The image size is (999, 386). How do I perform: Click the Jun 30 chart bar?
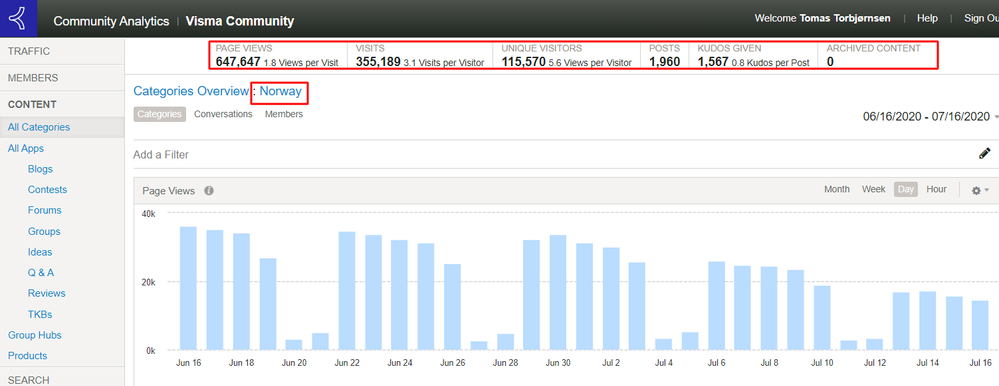(558, 292)
